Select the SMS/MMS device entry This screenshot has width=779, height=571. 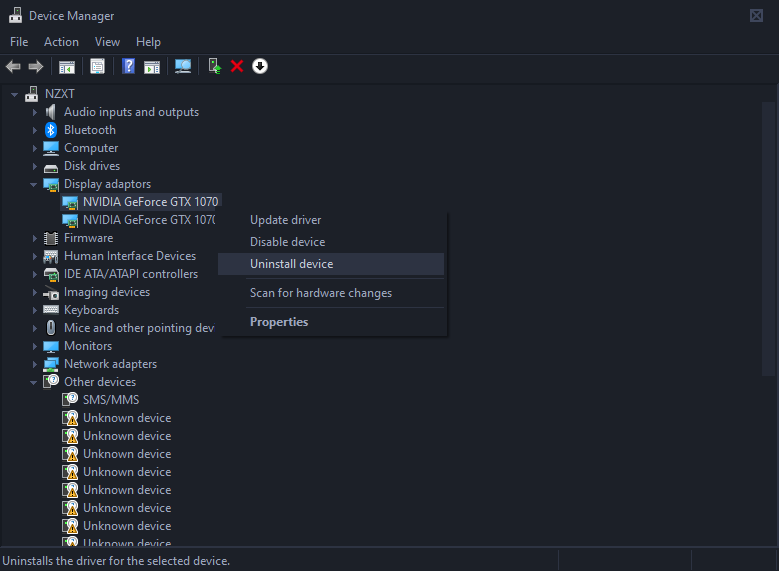coord(111,400)
